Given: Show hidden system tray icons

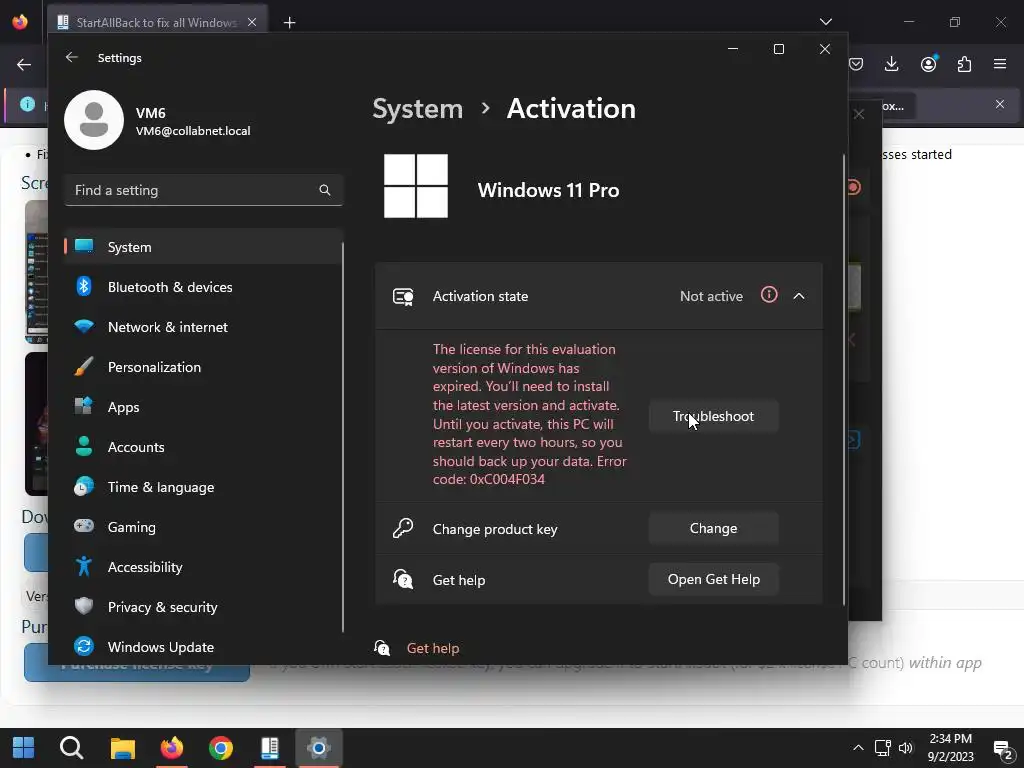Looking at the screenshot, I should coord(858,748).
